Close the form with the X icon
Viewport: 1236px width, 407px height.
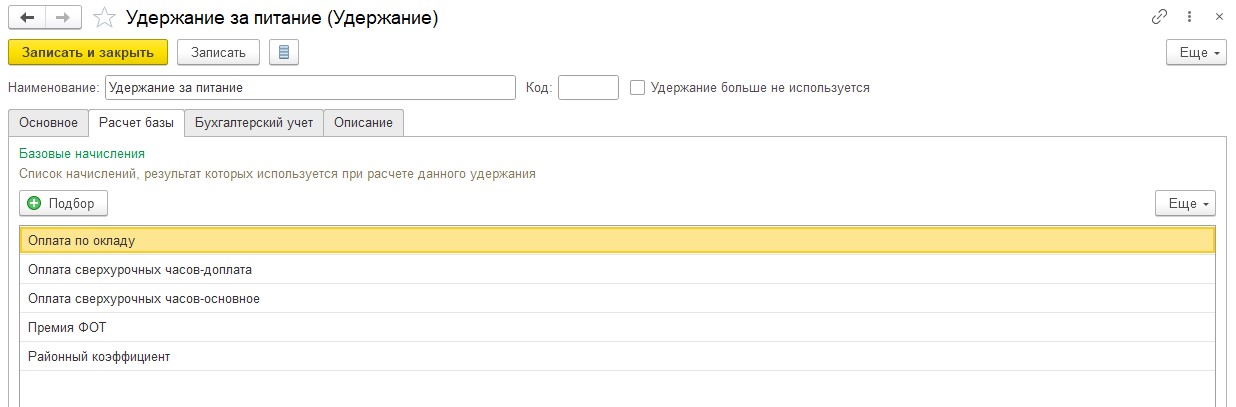(x=1219, y=17)
